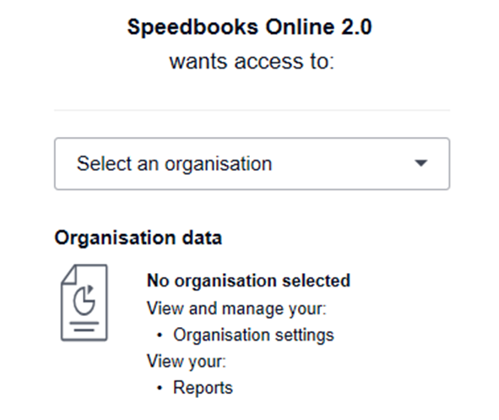Image resolution: width=499 pixels, height=420 pixels.
Task: Click the word 'Online' in the title
Action: point(300,27)
